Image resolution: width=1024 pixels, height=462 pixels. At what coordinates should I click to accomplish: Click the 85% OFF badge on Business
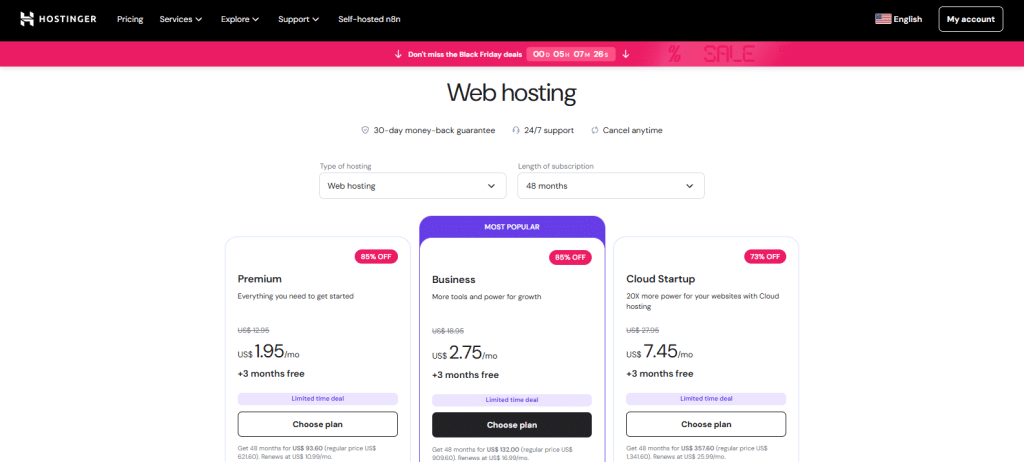coord(570,257)
